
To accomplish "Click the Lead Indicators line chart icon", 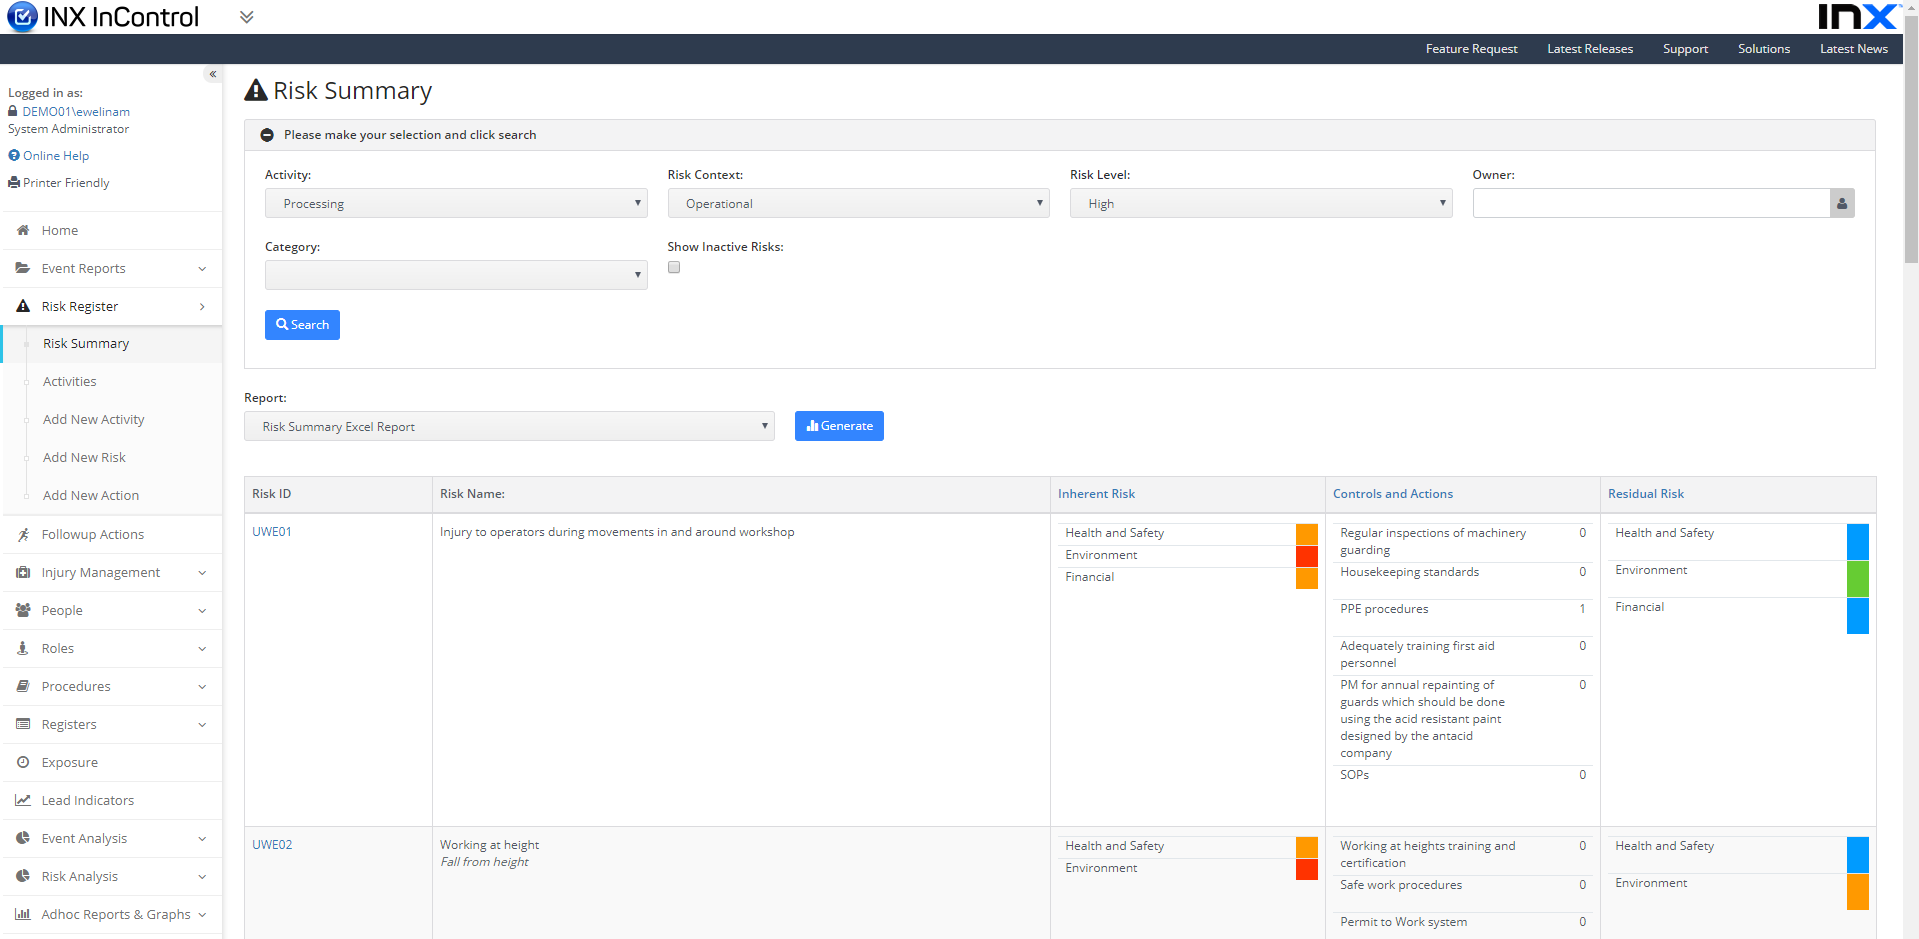I will click(x=23, y=800).
